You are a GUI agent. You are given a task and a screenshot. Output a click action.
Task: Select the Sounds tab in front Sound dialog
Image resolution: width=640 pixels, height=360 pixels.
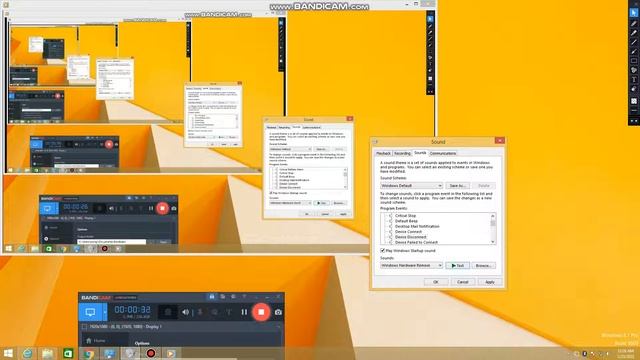420,153
